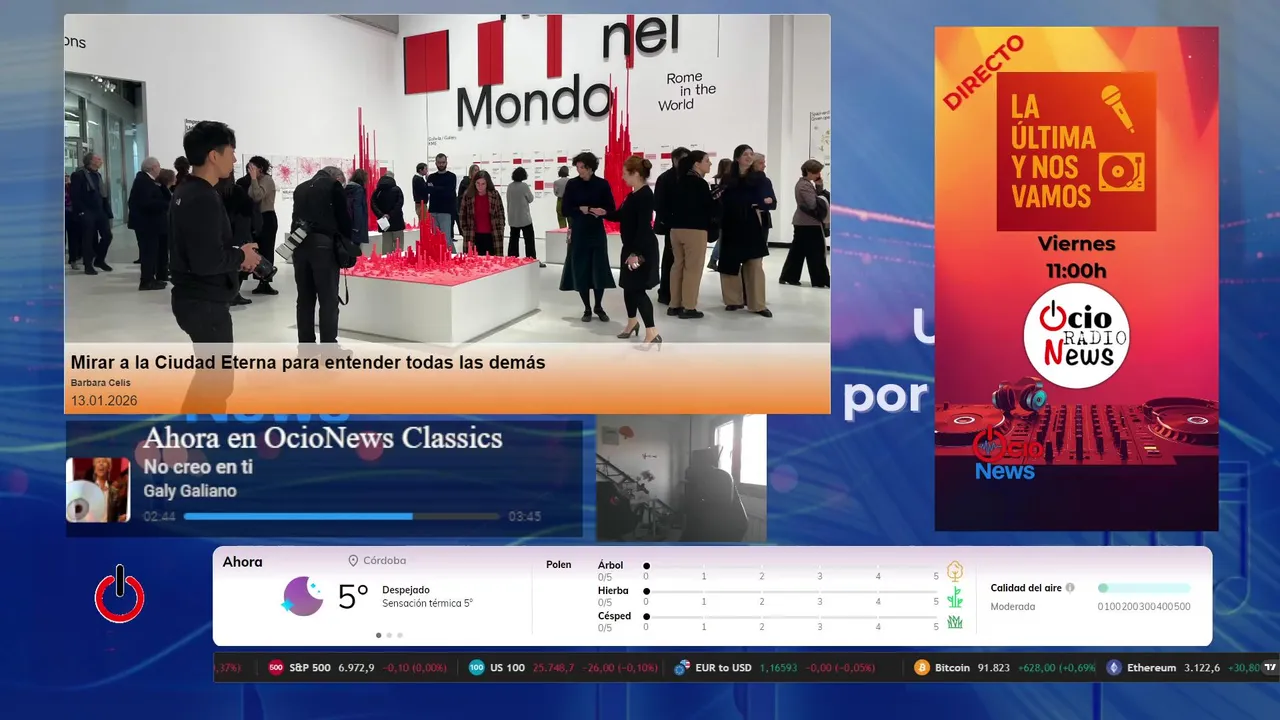
Task: Click the Árbol pollen level slider
Action: coord(791,566)
